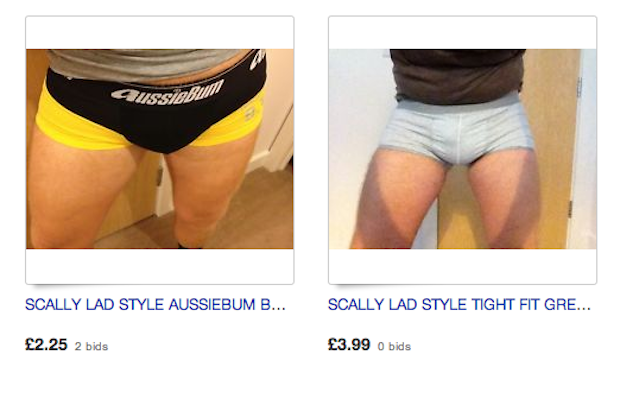
Task: Click the white frame above the AussieBum photo
Action: pyautogui.click(x=160, y=33)
